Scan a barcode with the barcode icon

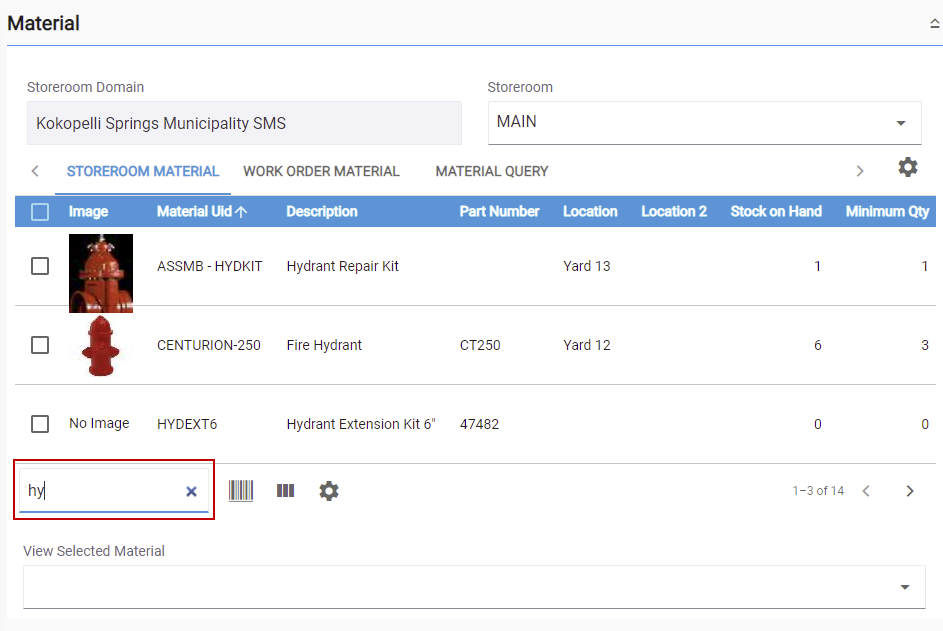[241, 491]
